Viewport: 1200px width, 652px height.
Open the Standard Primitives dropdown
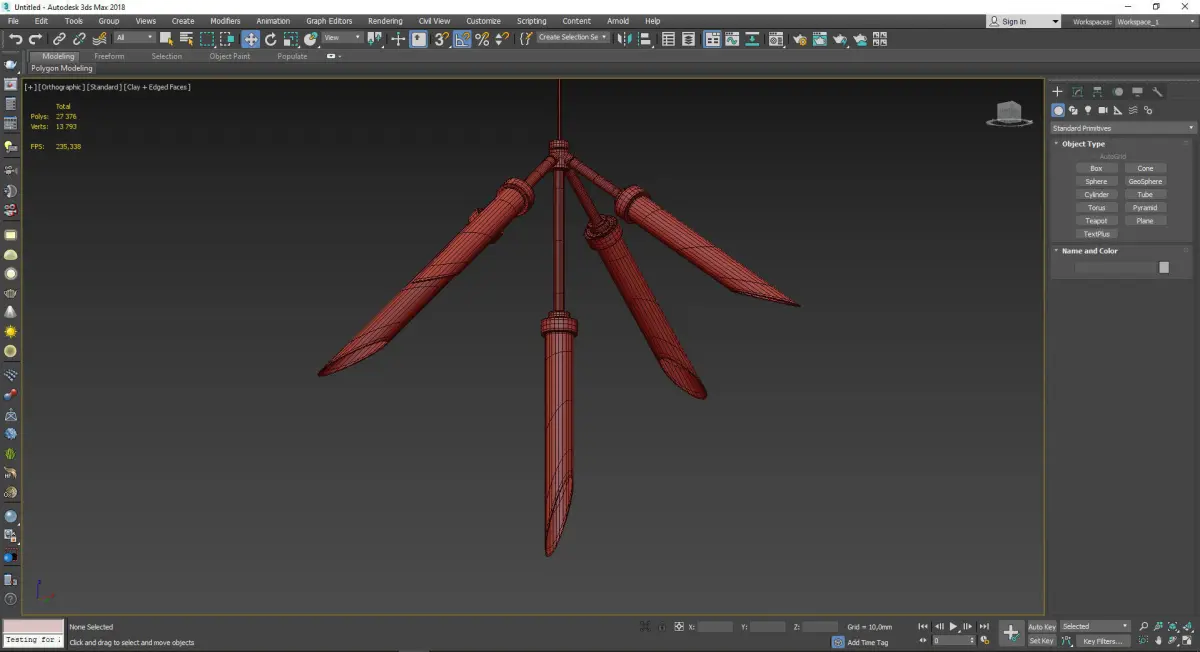click(x=1122, y=128)
